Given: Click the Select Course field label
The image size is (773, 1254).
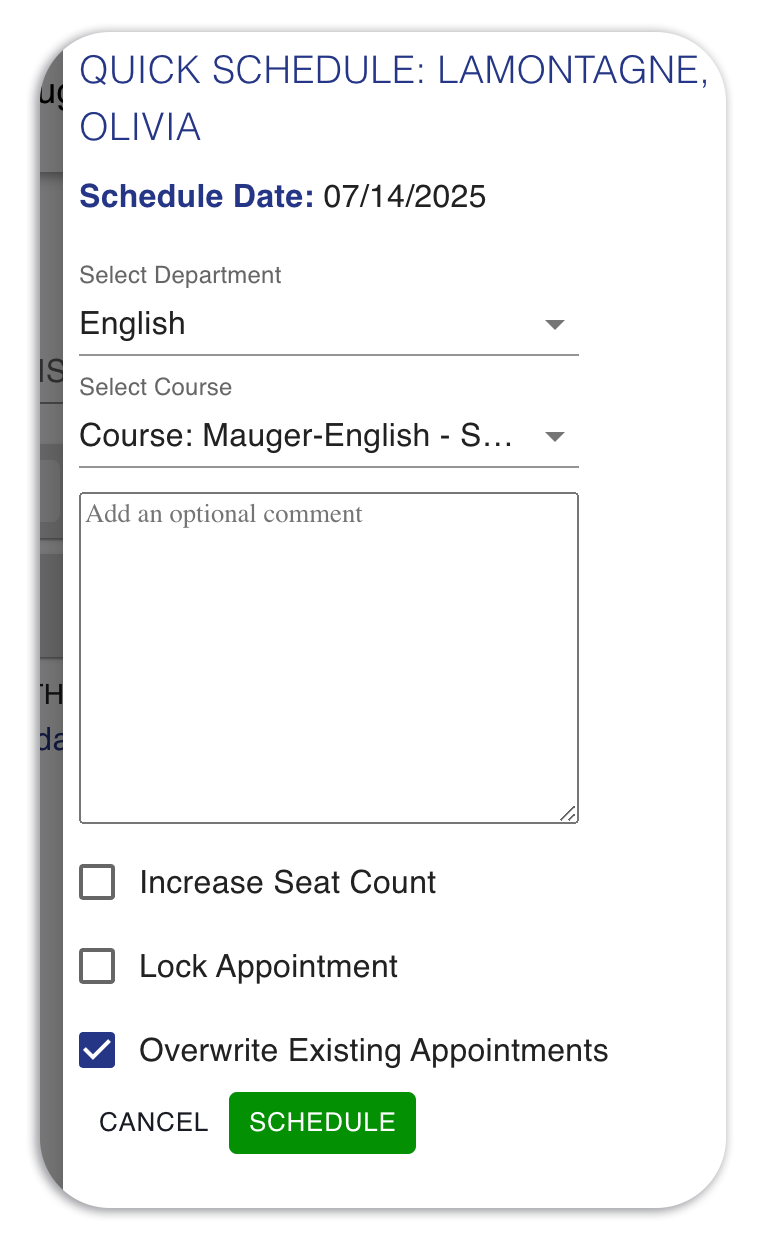Looking at the screenshot, I should (x=156, y=388).
